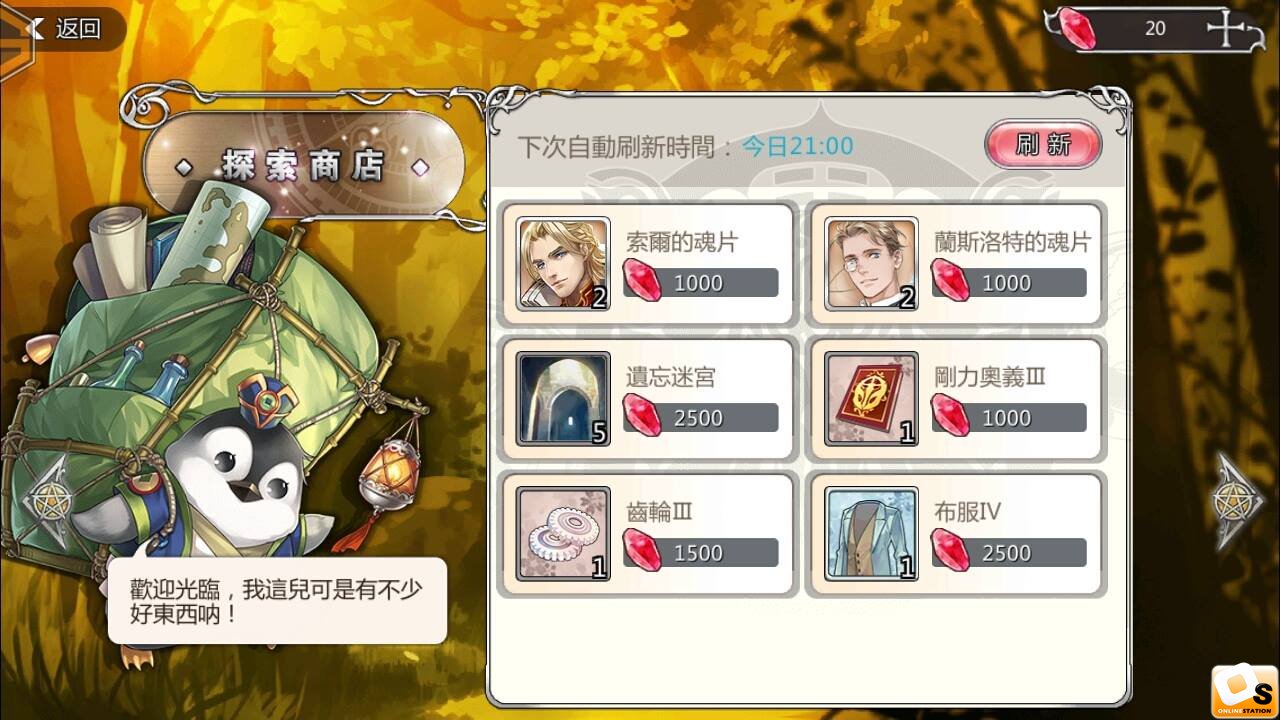The width and height of the screenshot is (1280, 720).
Task: Buy 索爾的魂片 for 1000 gems
Action: [700, 283]
